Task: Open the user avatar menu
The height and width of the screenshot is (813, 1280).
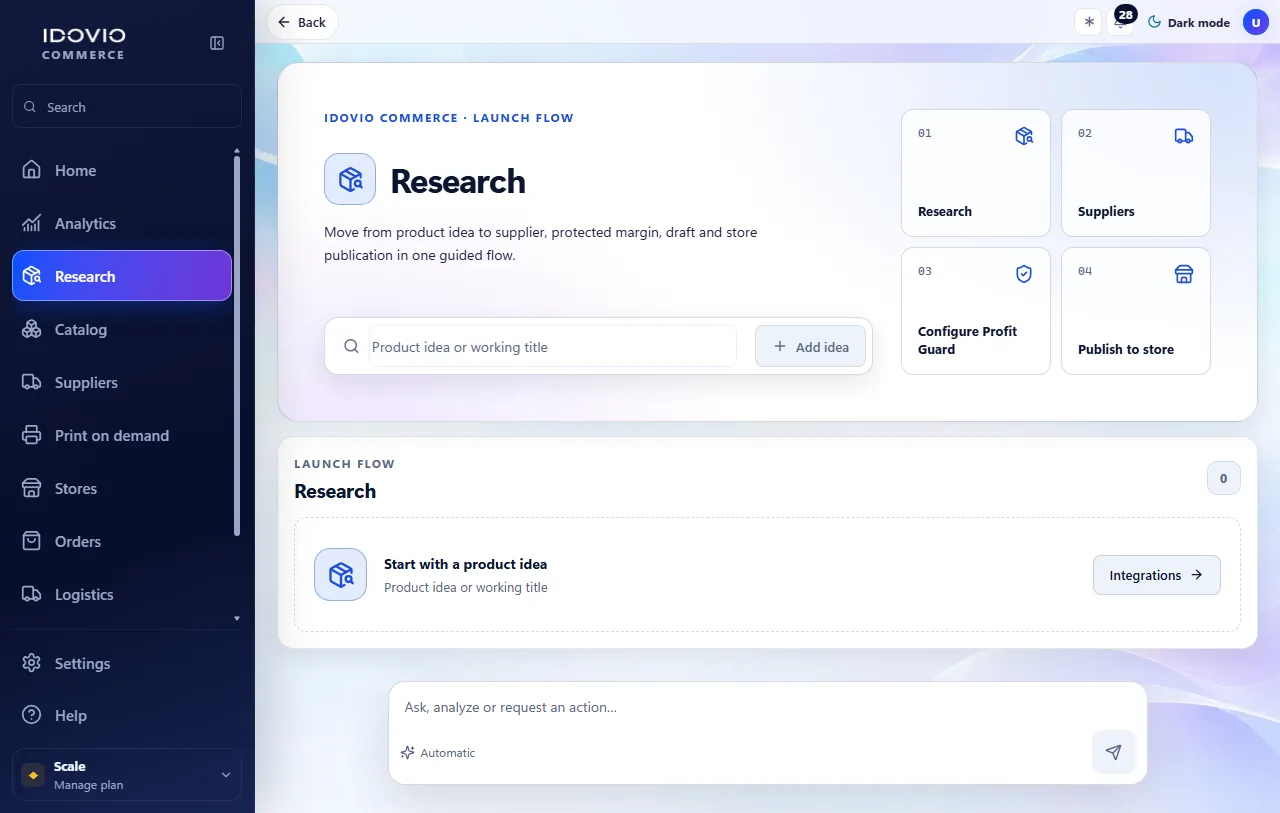Action: coord(1256,22)
